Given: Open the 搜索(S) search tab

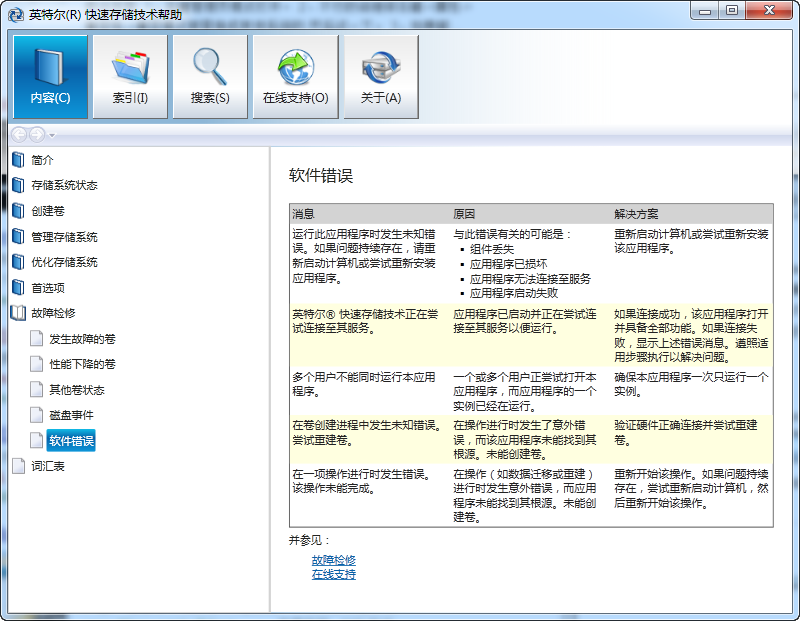Looking at the screenshot, I should point(210,77).
